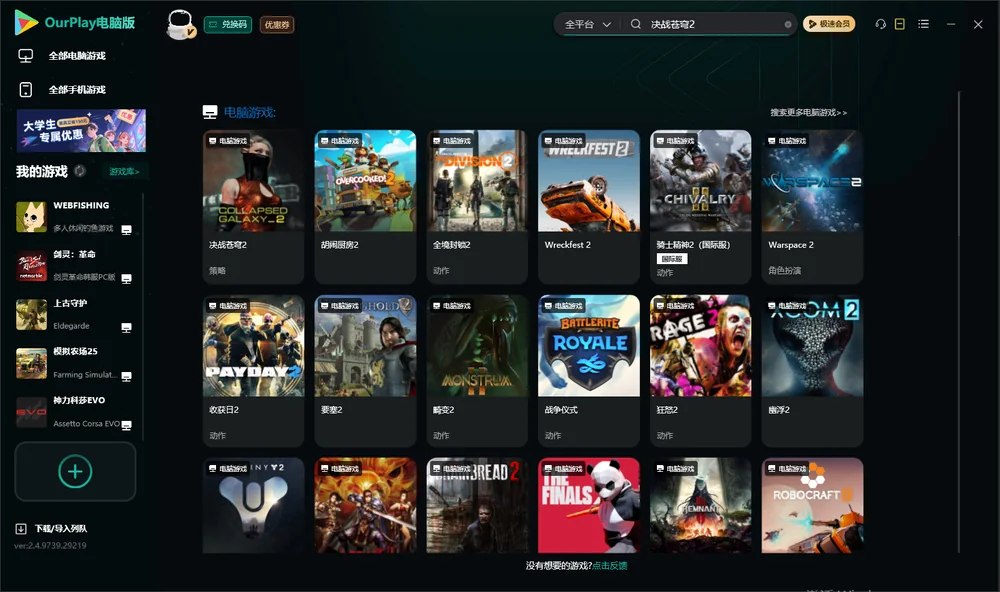The image size is (1000, 592).
Task: Click the search magnifier icon
Action: 635,24
